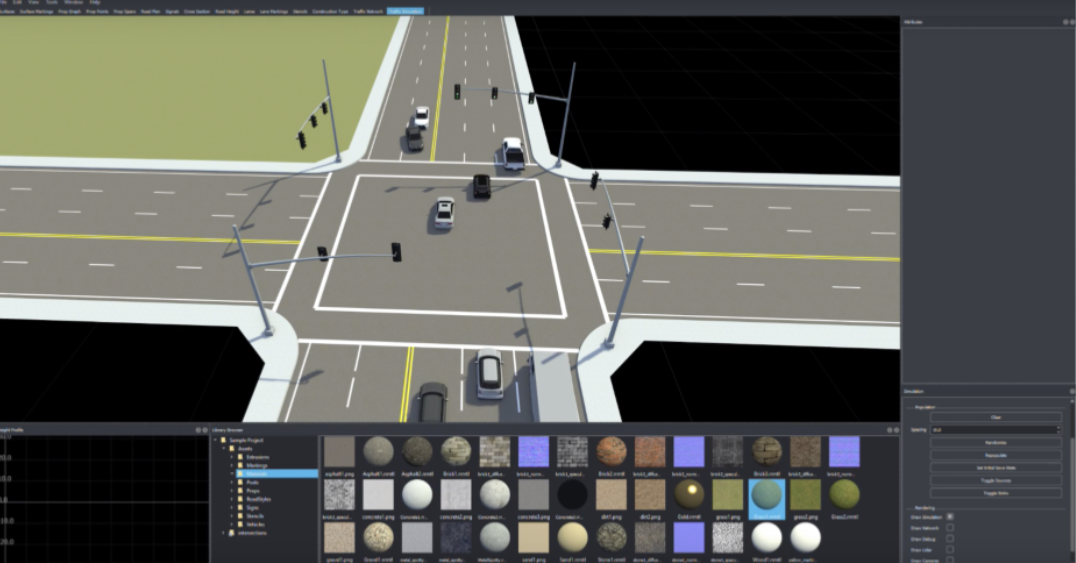The image size is (1076, 563).
Task: Click the white car in the intersection
Action: tap(445, 213)
